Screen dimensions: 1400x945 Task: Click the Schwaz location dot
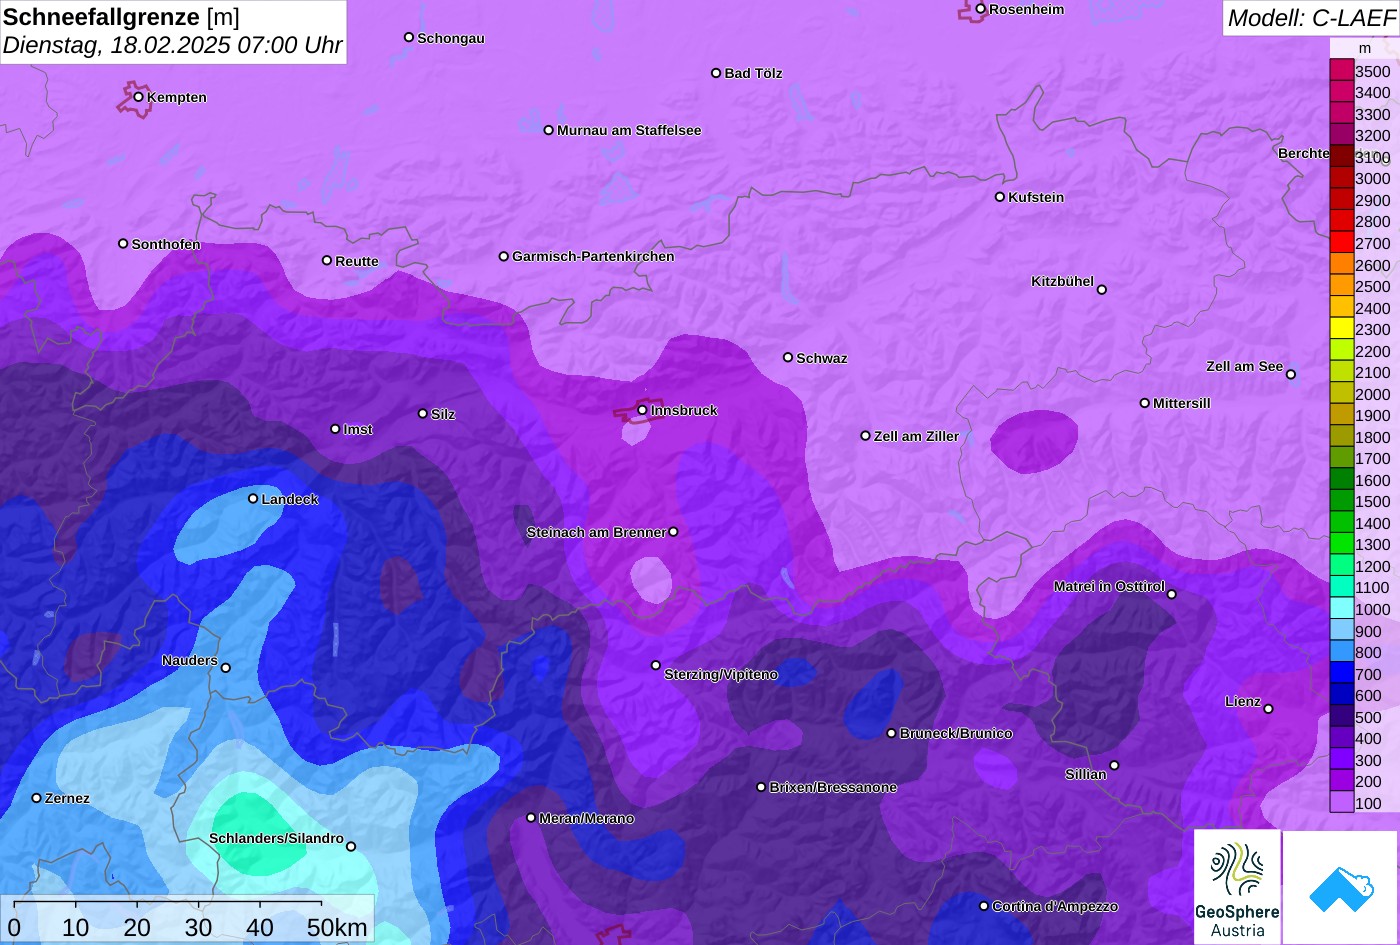[788, 357]
